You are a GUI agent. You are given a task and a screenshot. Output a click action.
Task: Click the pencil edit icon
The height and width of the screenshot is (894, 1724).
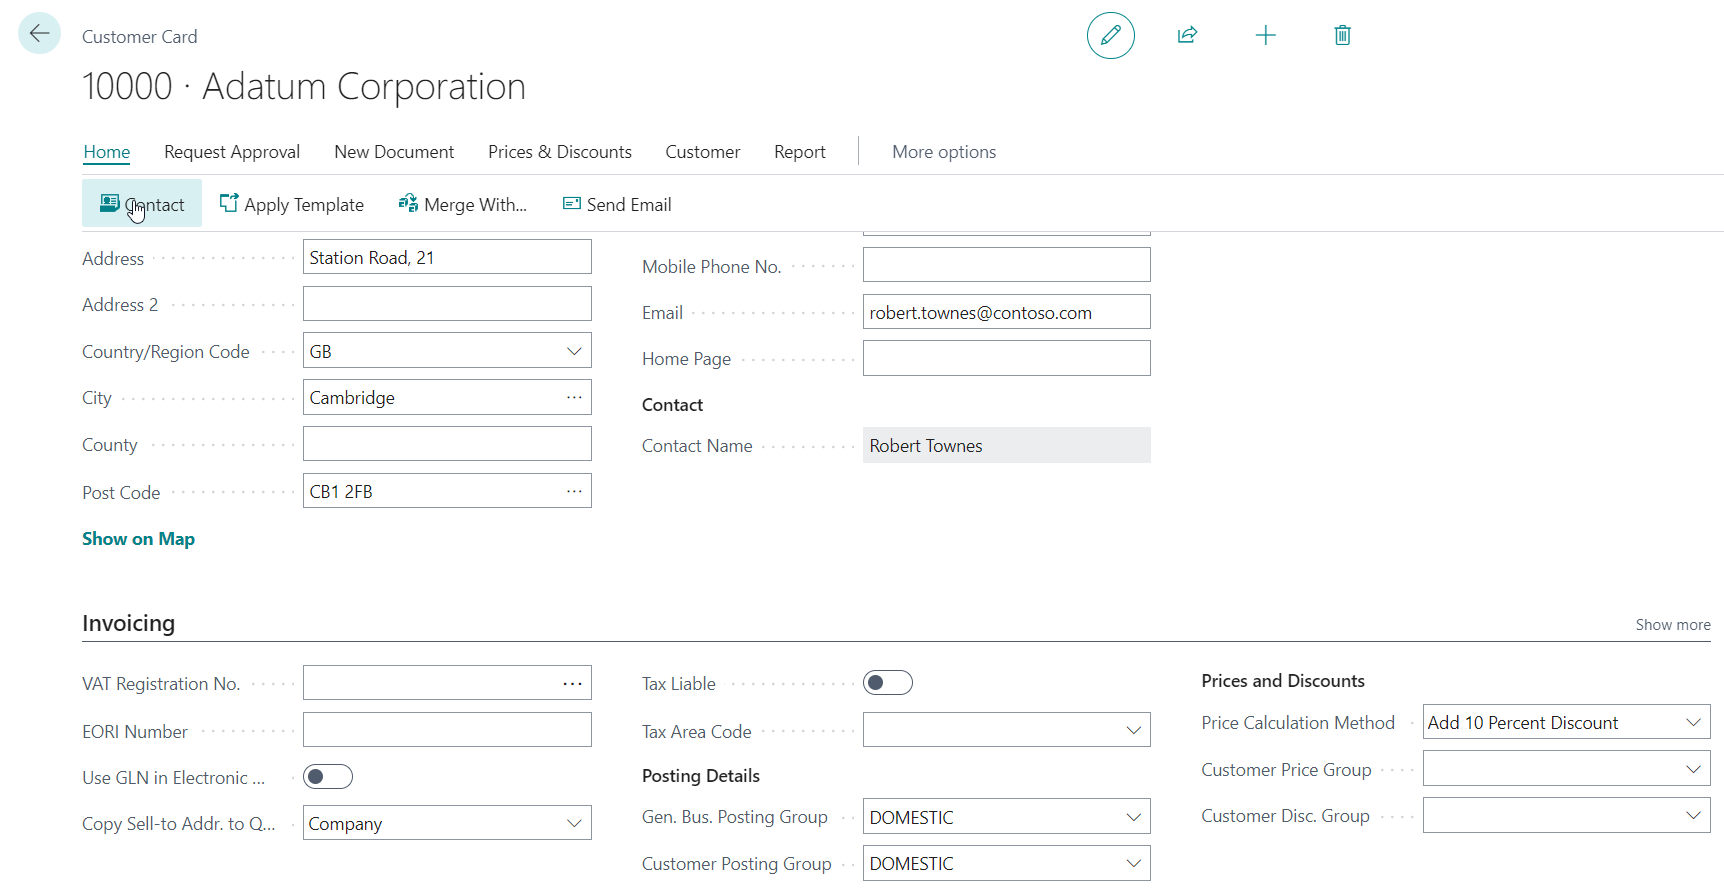(x=1110, y=35)
